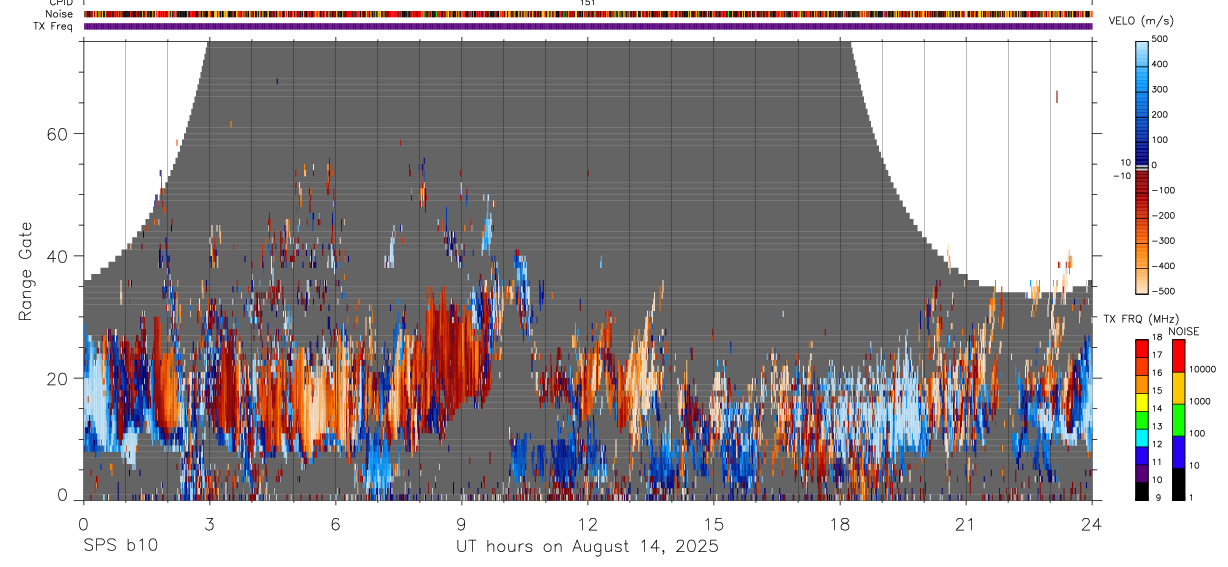Click the x-axis tick label "15"

click(713, 523)
